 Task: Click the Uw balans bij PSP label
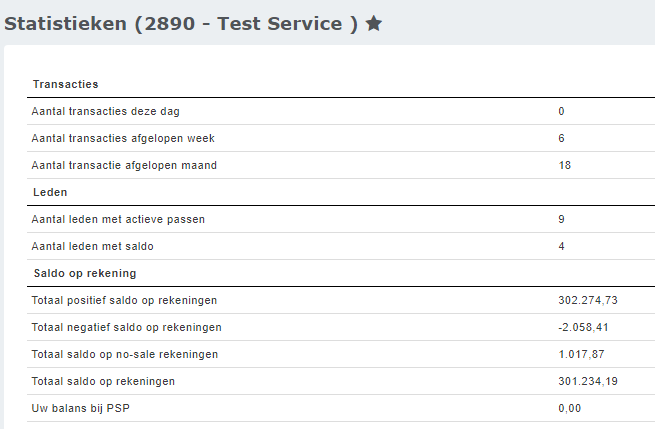[82, 407]
